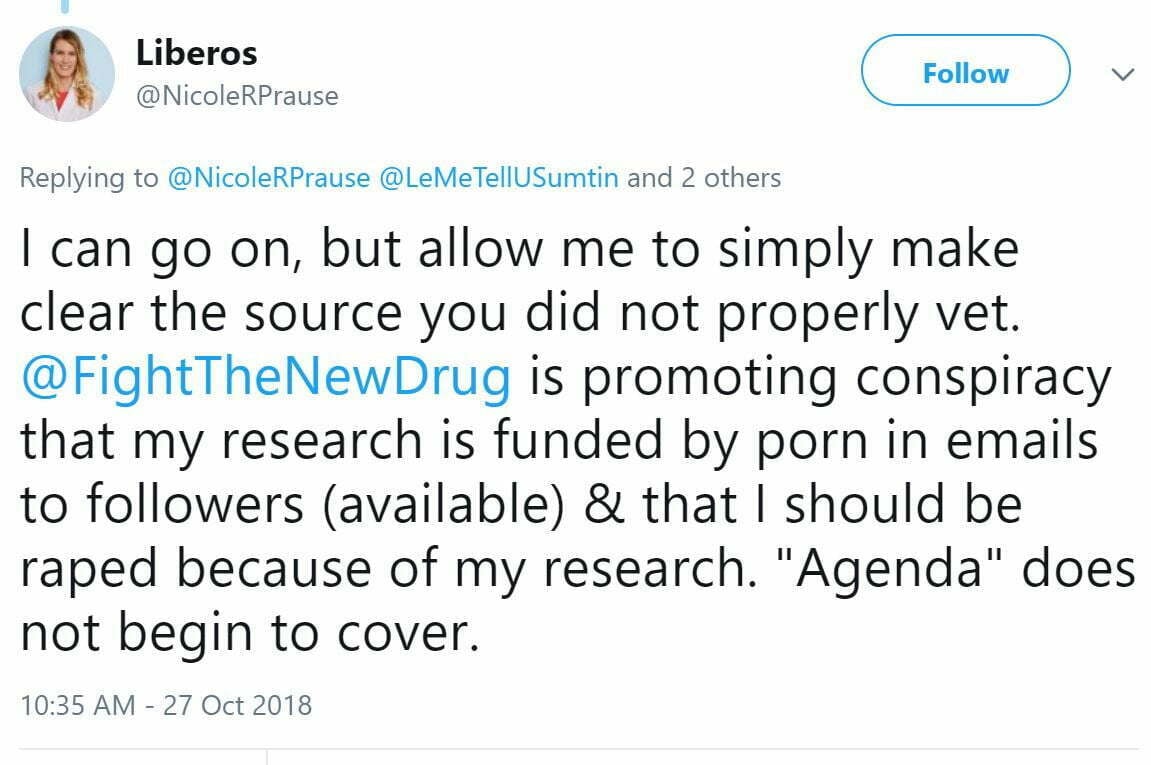Click the phrase "to followers" in the tweet
This screenshot has width=1151, height=765.
point(158,506)
